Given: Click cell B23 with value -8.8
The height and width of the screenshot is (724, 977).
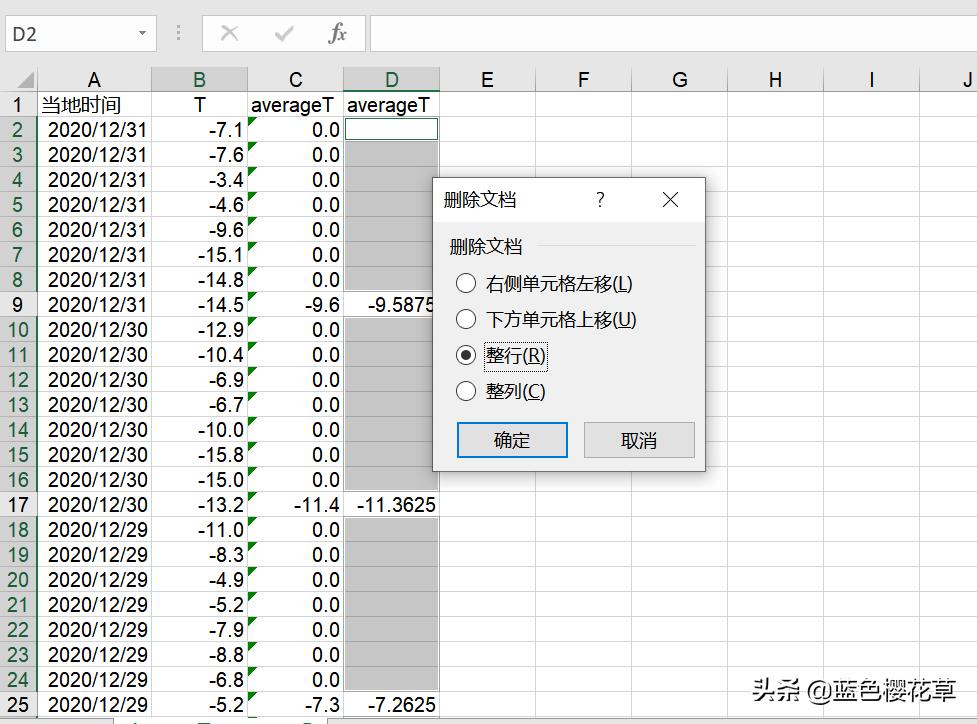Looking at the screenshot, I should click(x=199, y=655).
